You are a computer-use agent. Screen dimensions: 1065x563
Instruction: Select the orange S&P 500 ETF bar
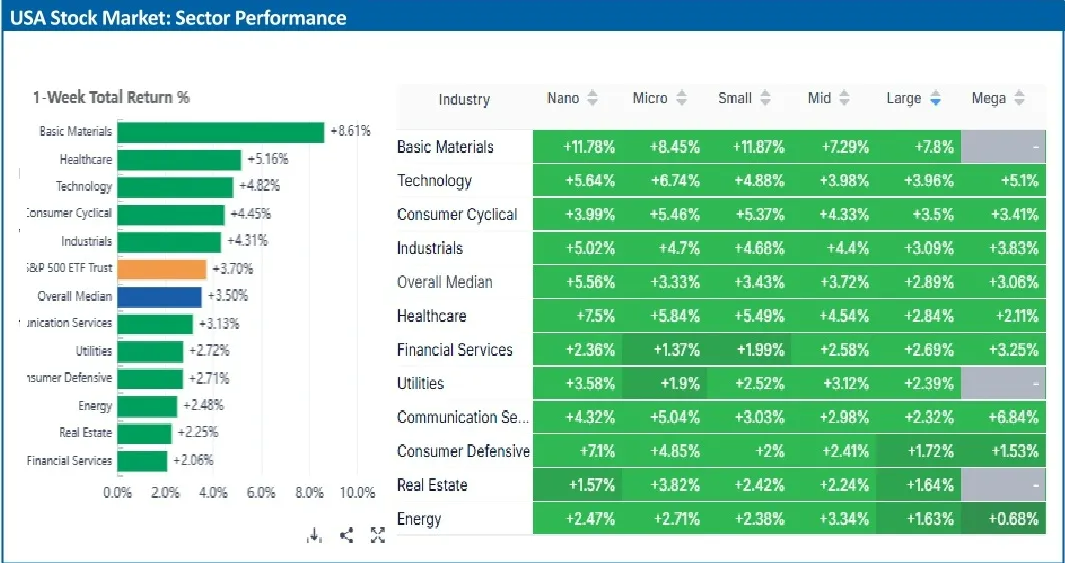(162, 269)
